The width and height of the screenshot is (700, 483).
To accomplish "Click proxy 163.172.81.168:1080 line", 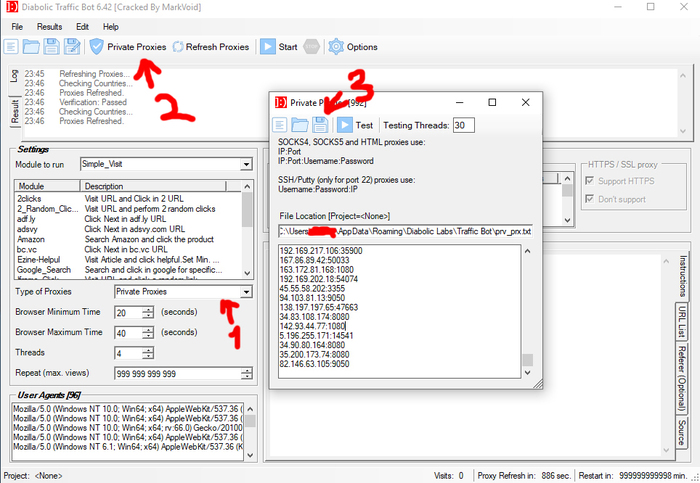I will (x=317, y=270).
